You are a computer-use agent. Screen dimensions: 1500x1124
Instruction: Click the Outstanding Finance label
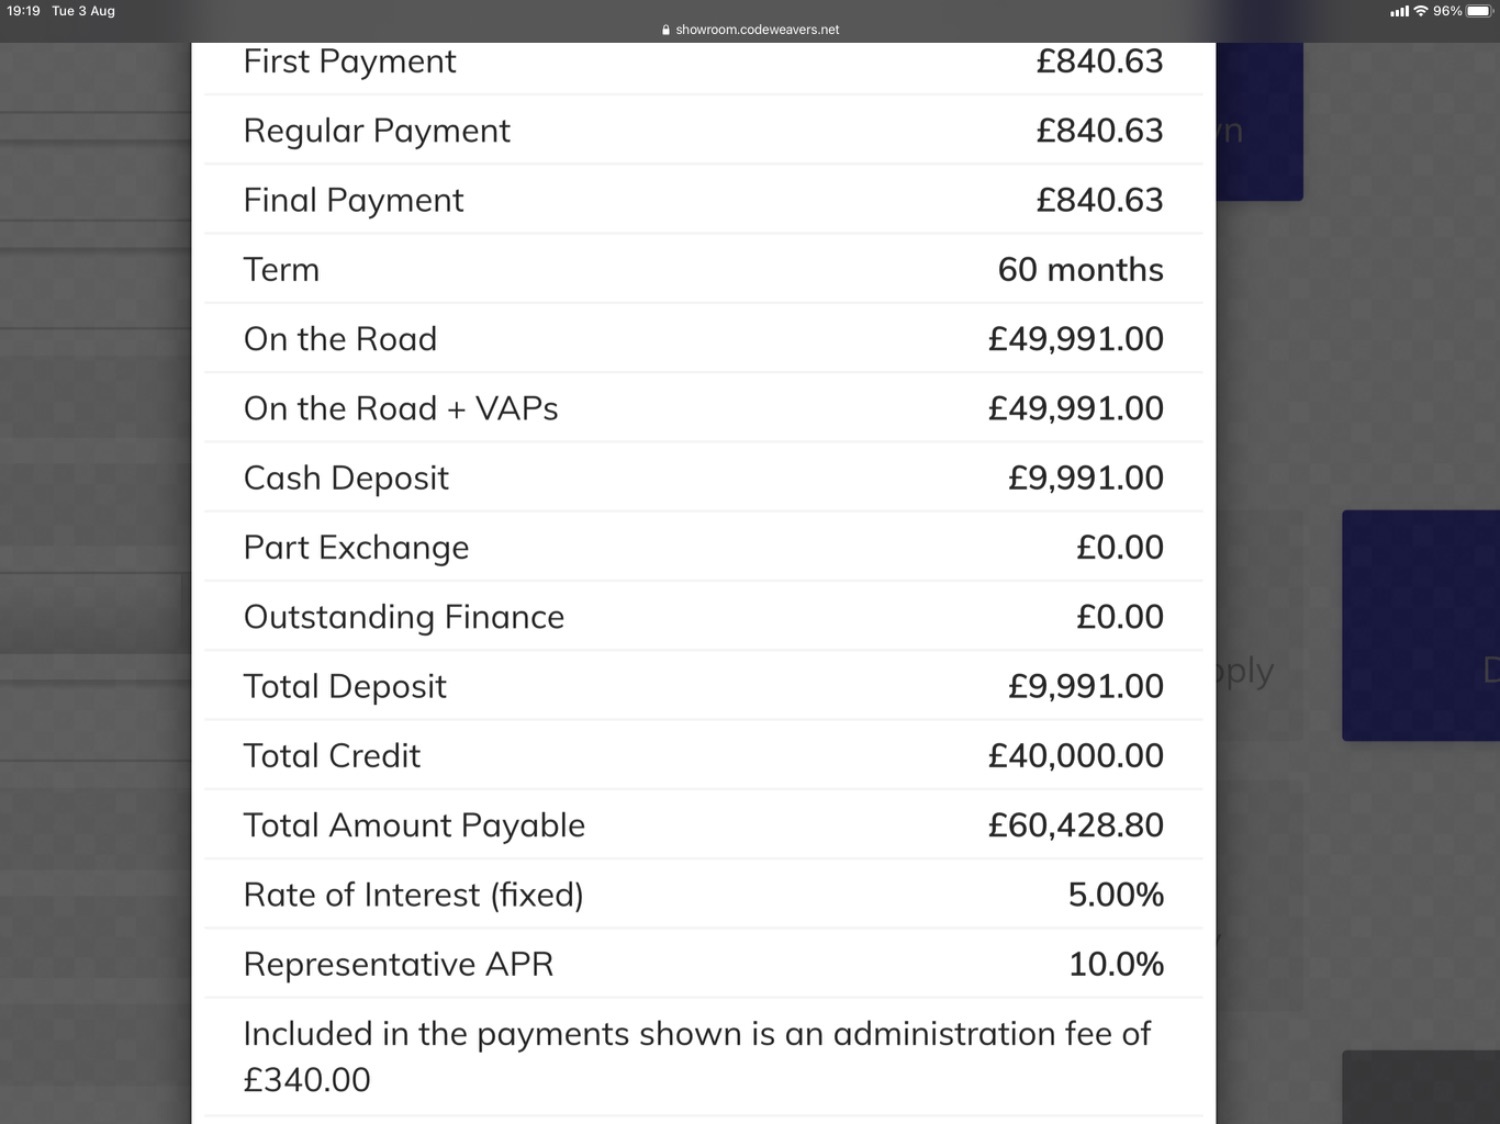point(404,617)
